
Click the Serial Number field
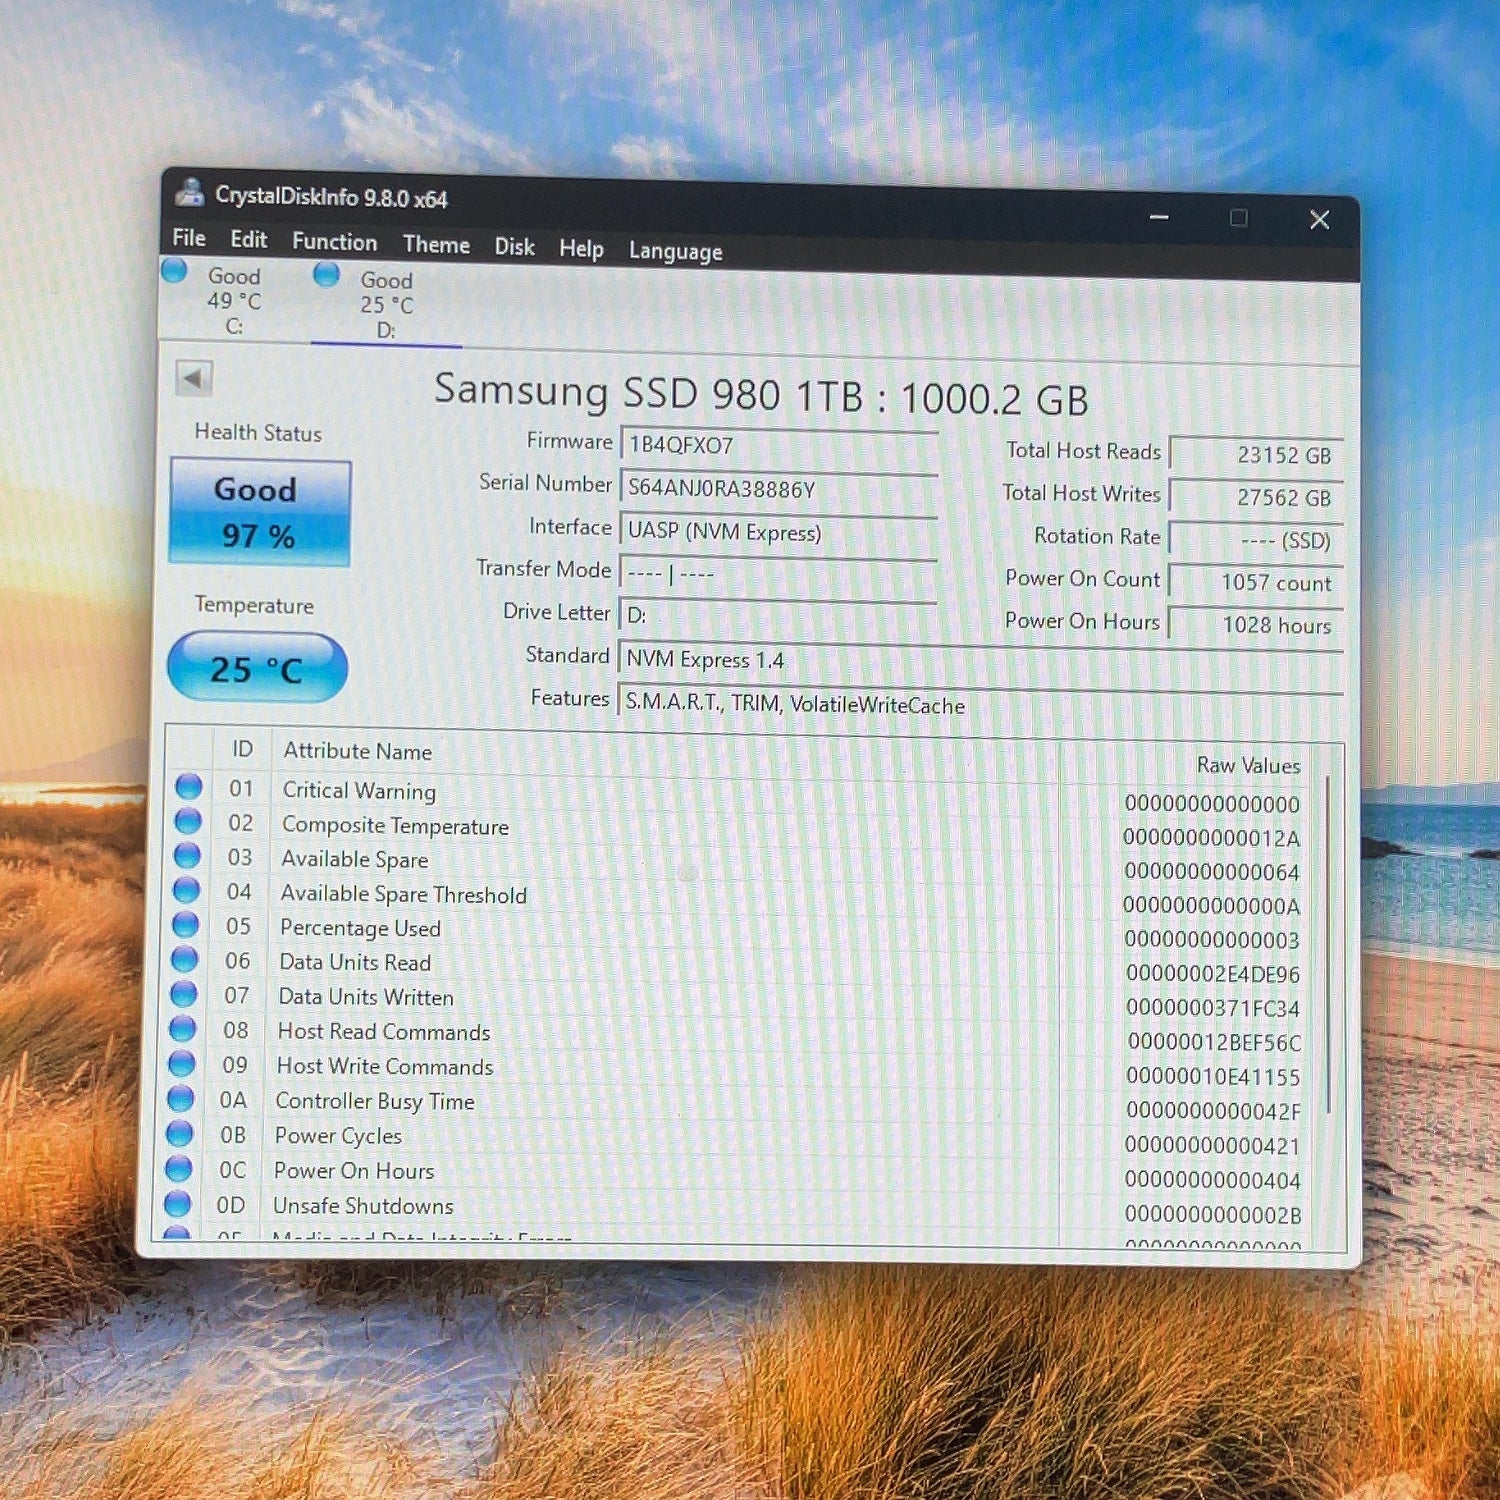(779, 489)
